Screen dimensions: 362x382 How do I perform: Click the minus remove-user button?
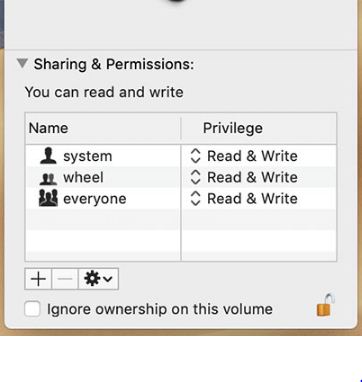point(65,279)
